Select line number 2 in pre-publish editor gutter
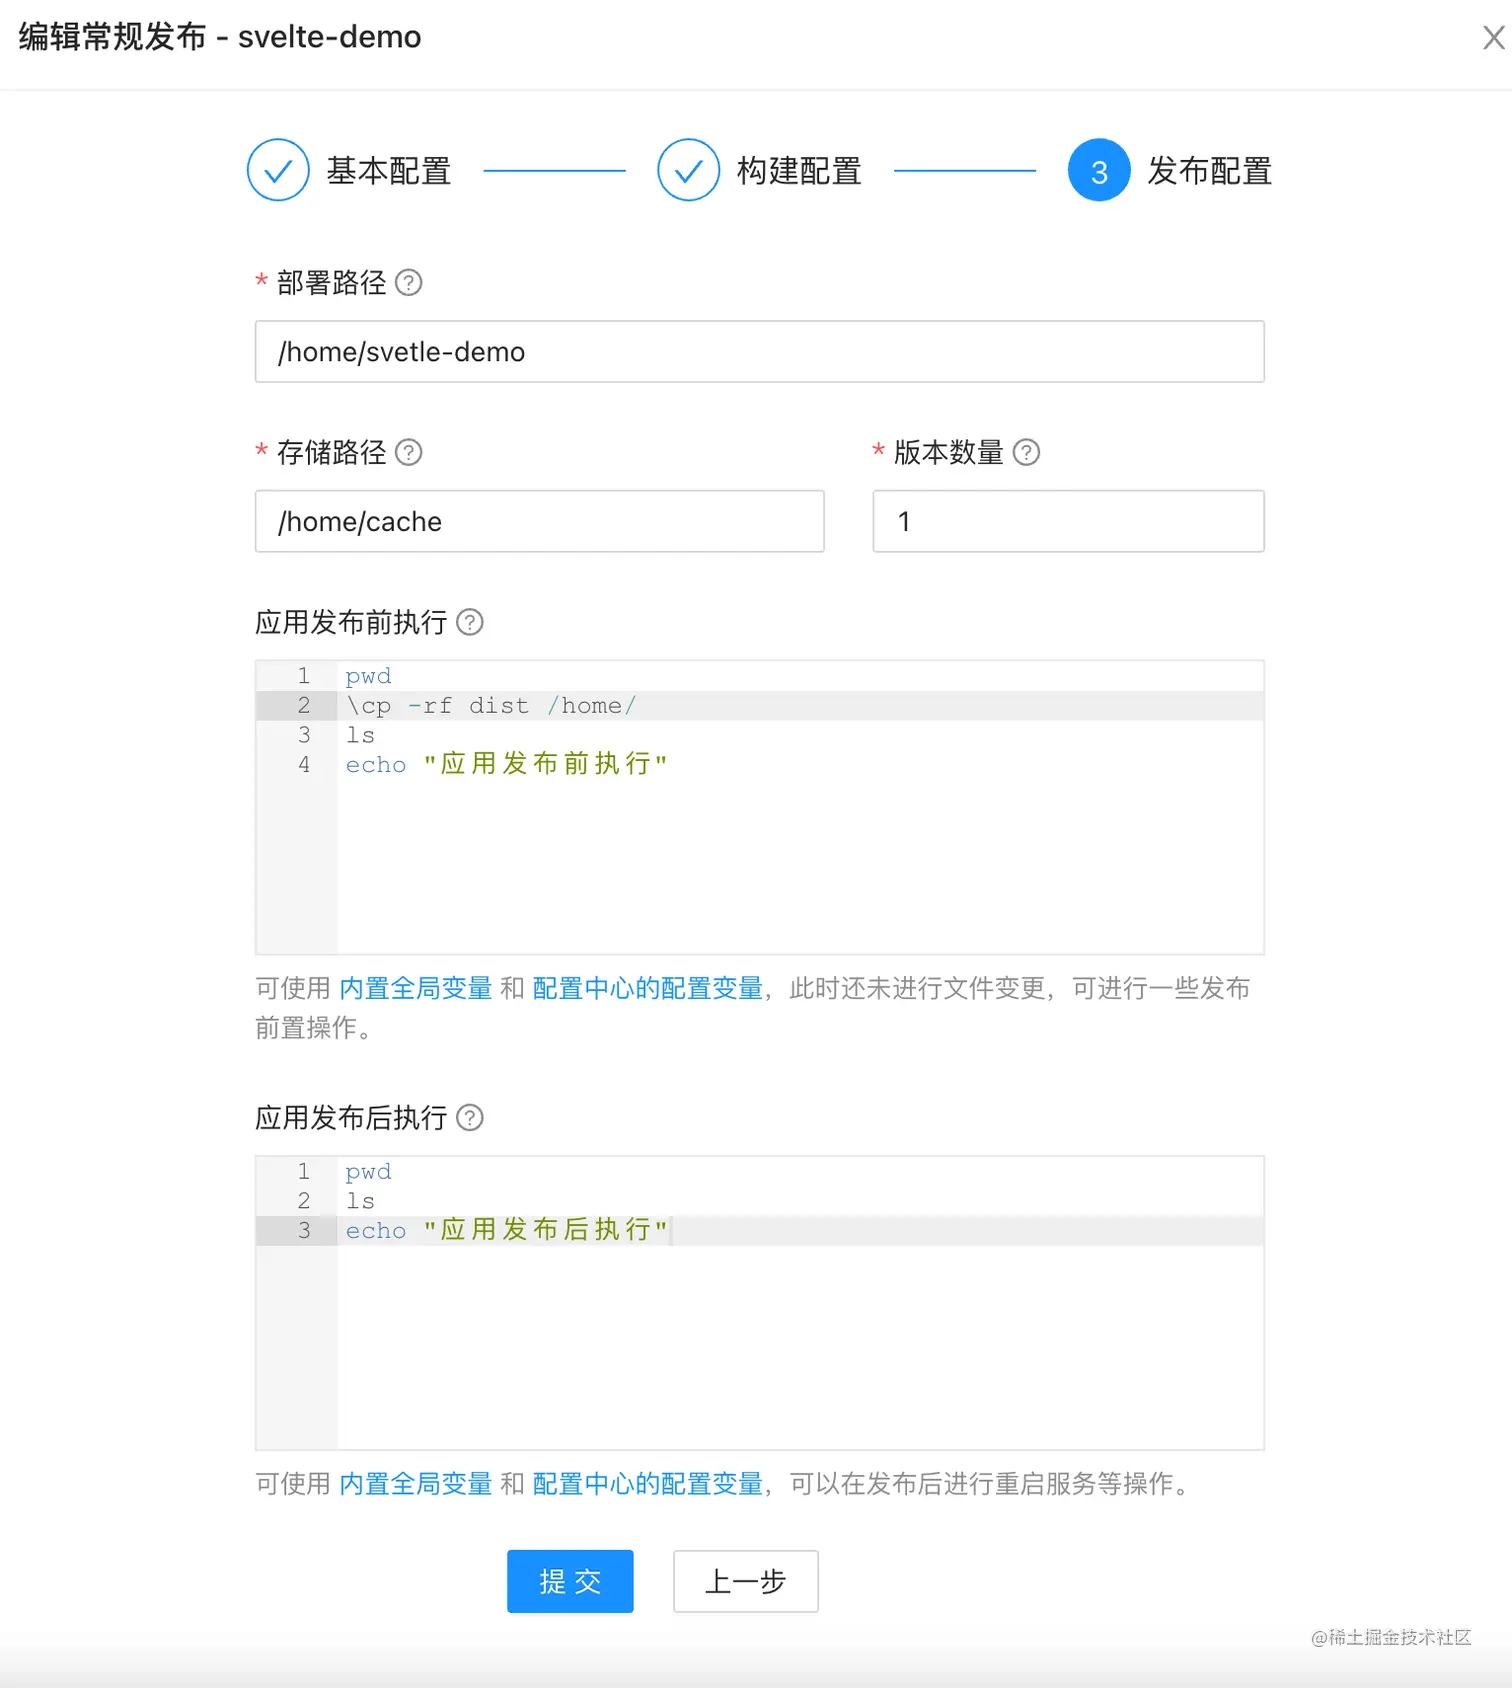 click(304, 706)
